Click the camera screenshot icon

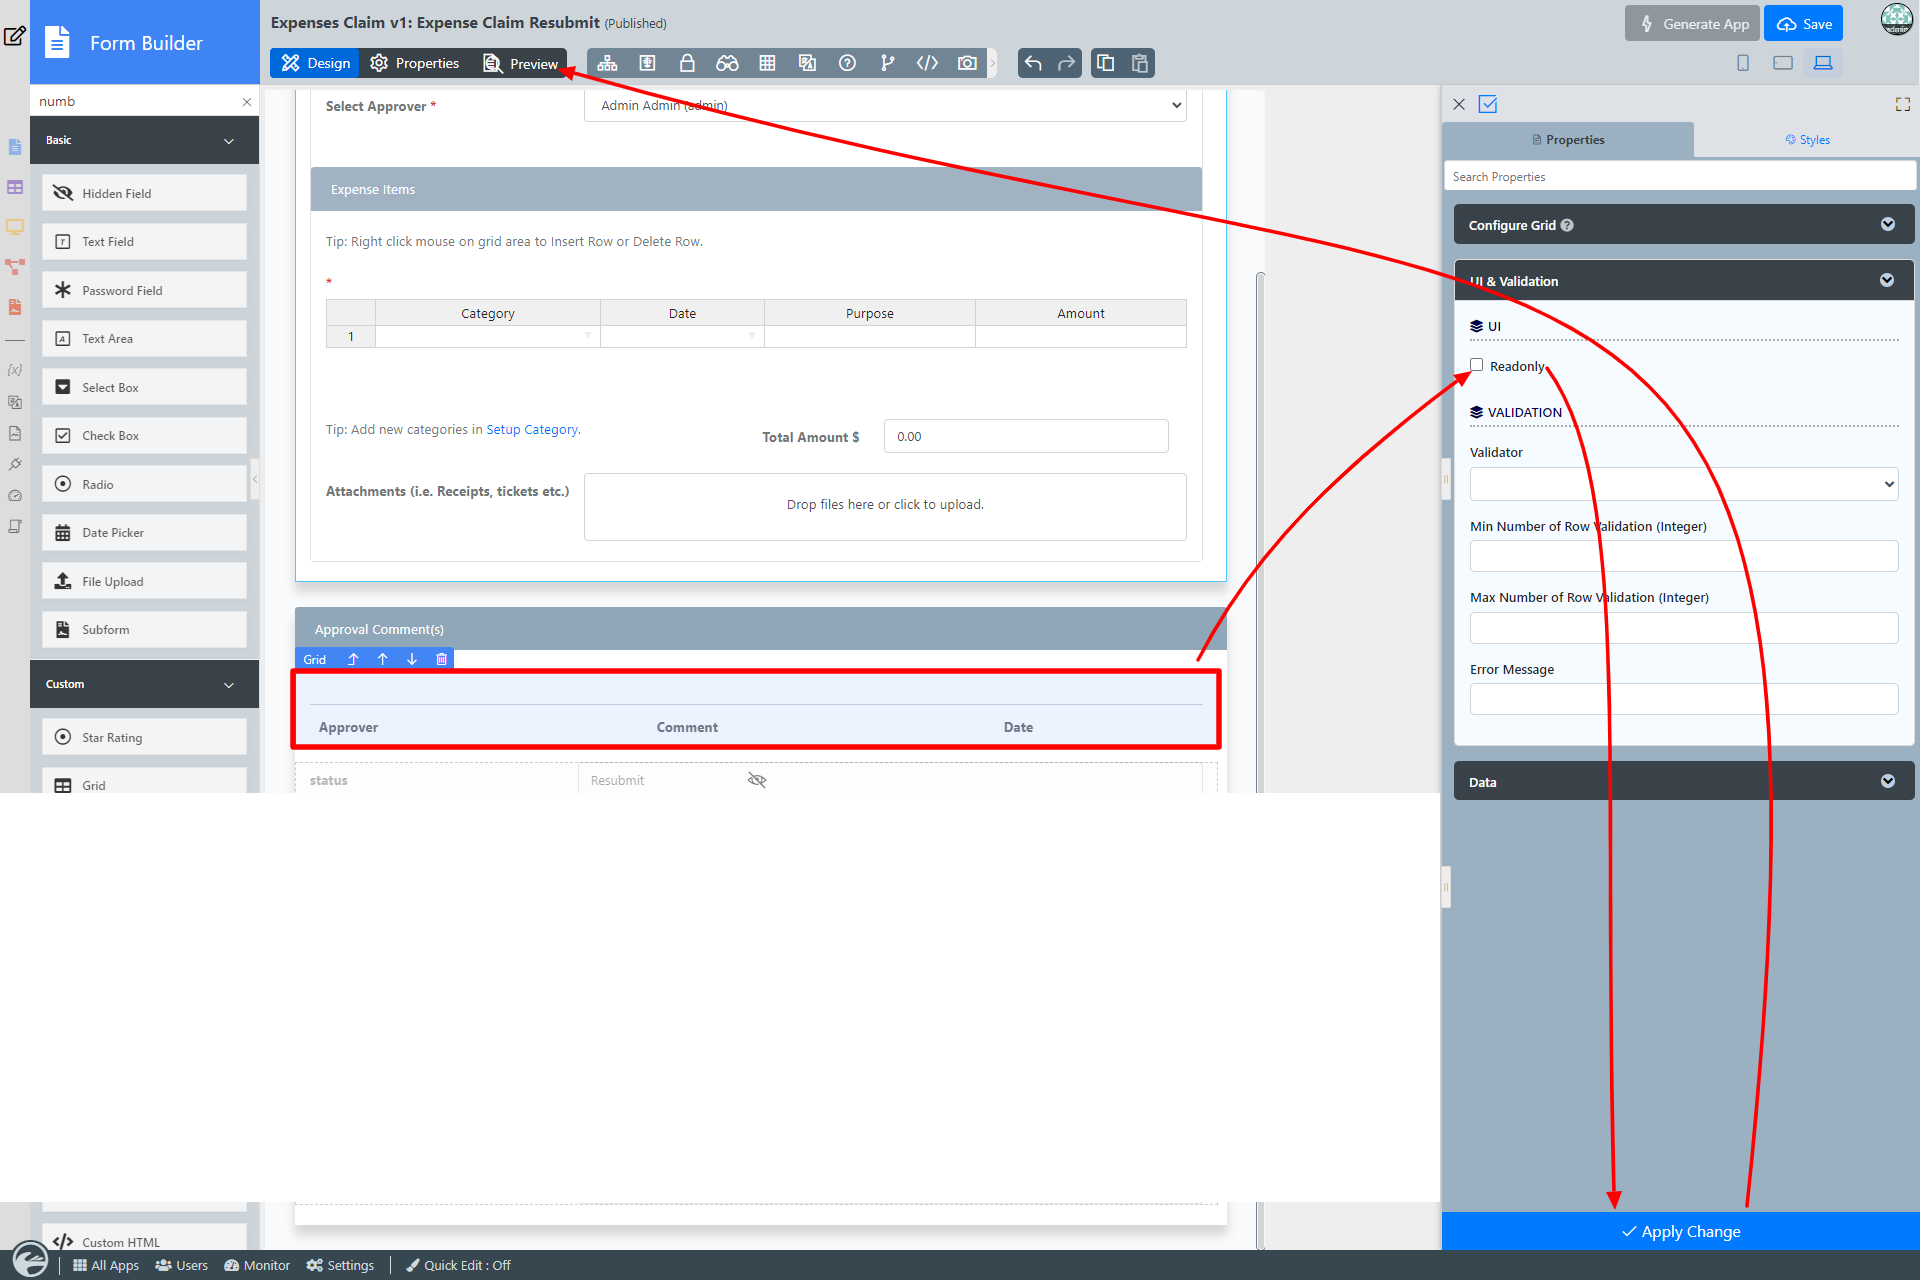[x=967, y=63]
